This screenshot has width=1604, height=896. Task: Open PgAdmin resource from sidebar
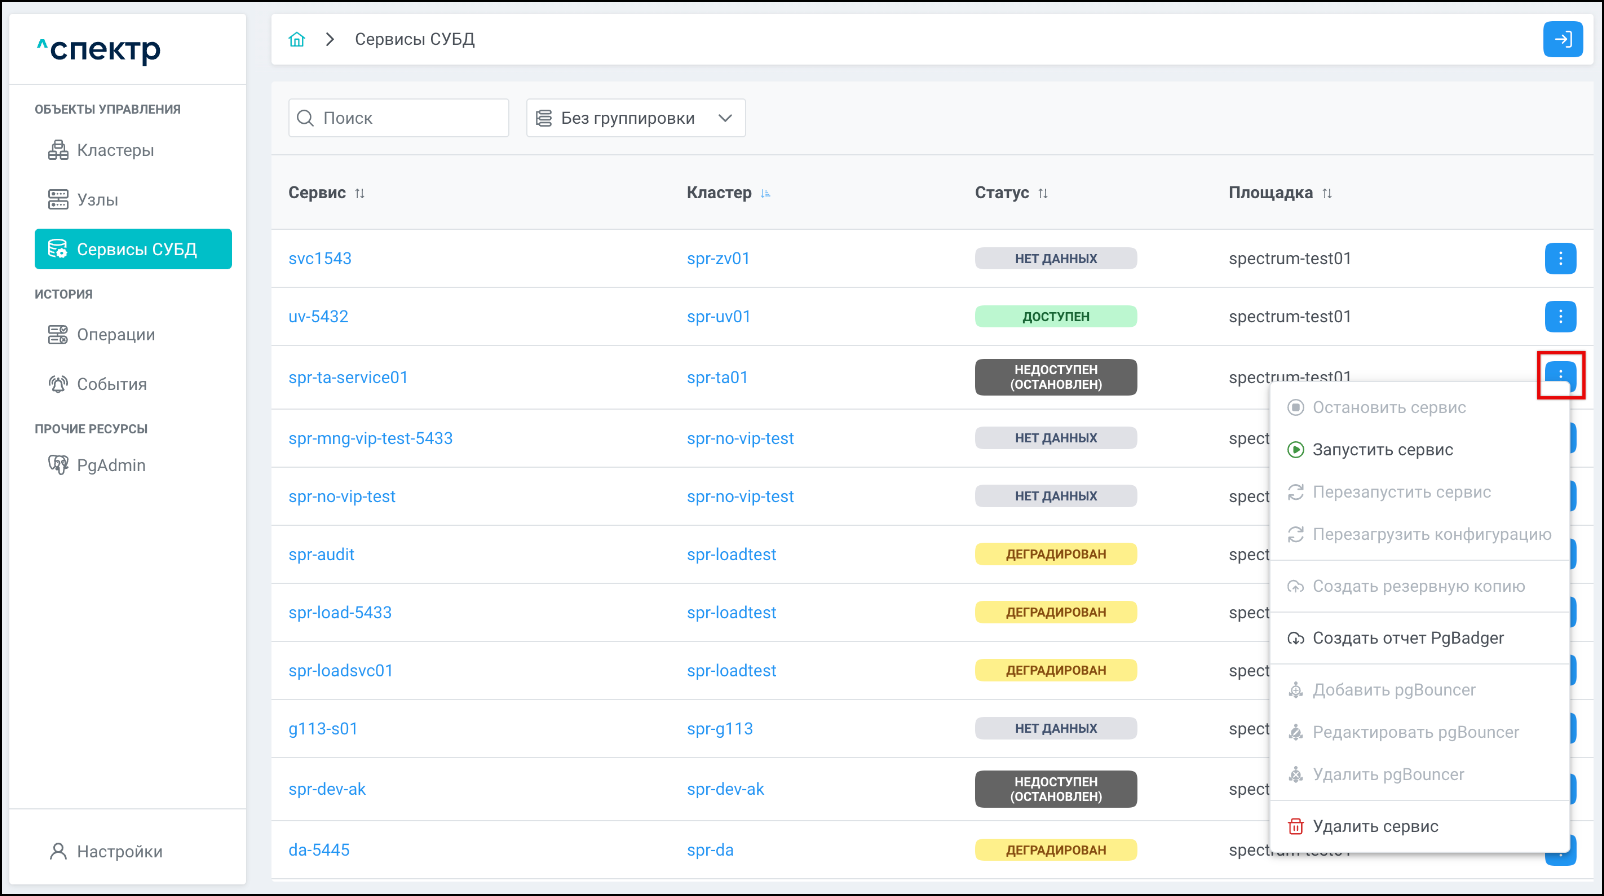click(x=110, y=465)
